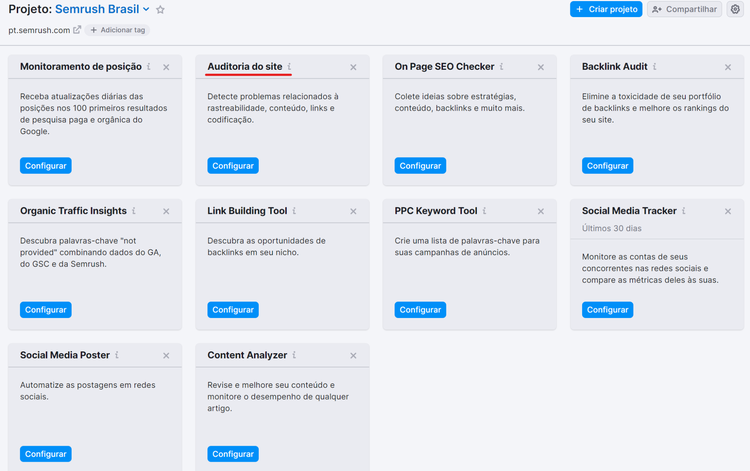Configure On Page SEO Checker

click(420, 165)
